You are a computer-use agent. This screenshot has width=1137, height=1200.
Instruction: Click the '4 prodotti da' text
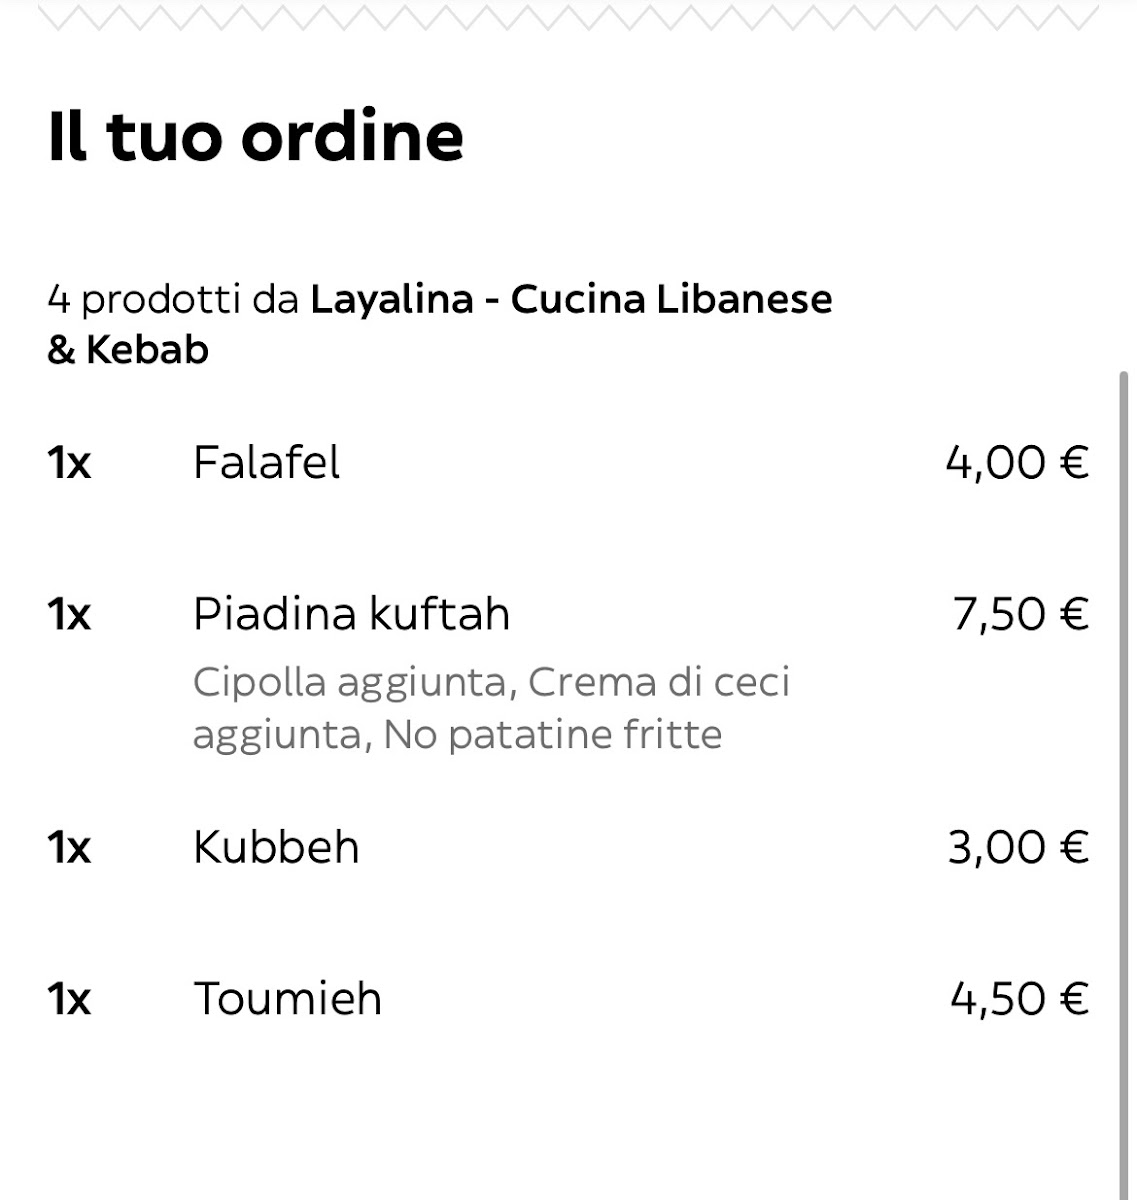click(174, 299)
